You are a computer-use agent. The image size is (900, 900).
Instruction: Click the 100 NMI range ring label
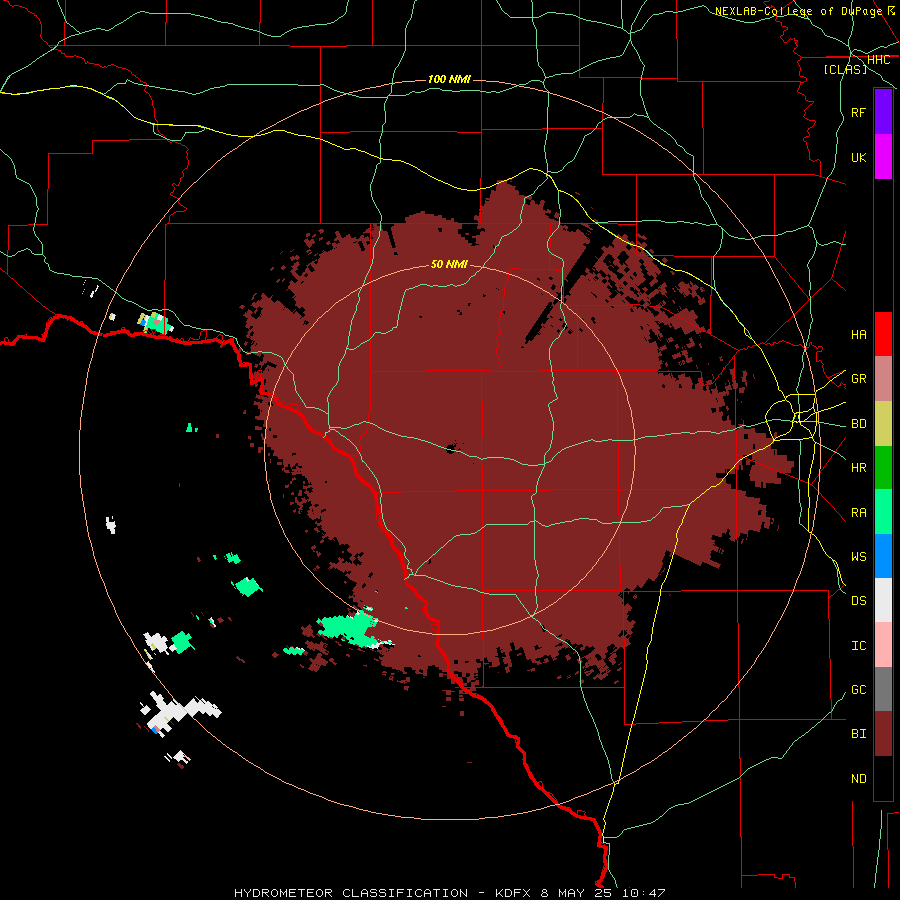(449, 79)
